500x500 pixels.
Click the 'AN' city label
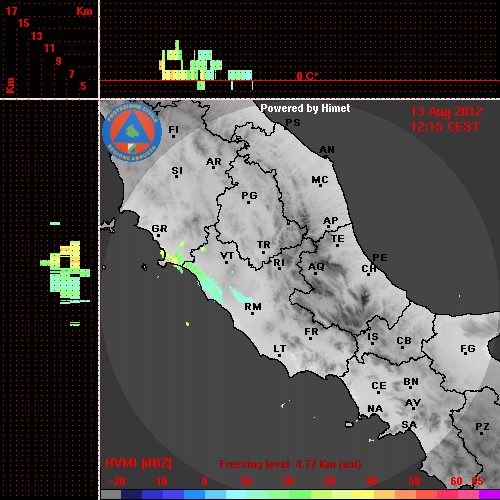coord(327,150)
